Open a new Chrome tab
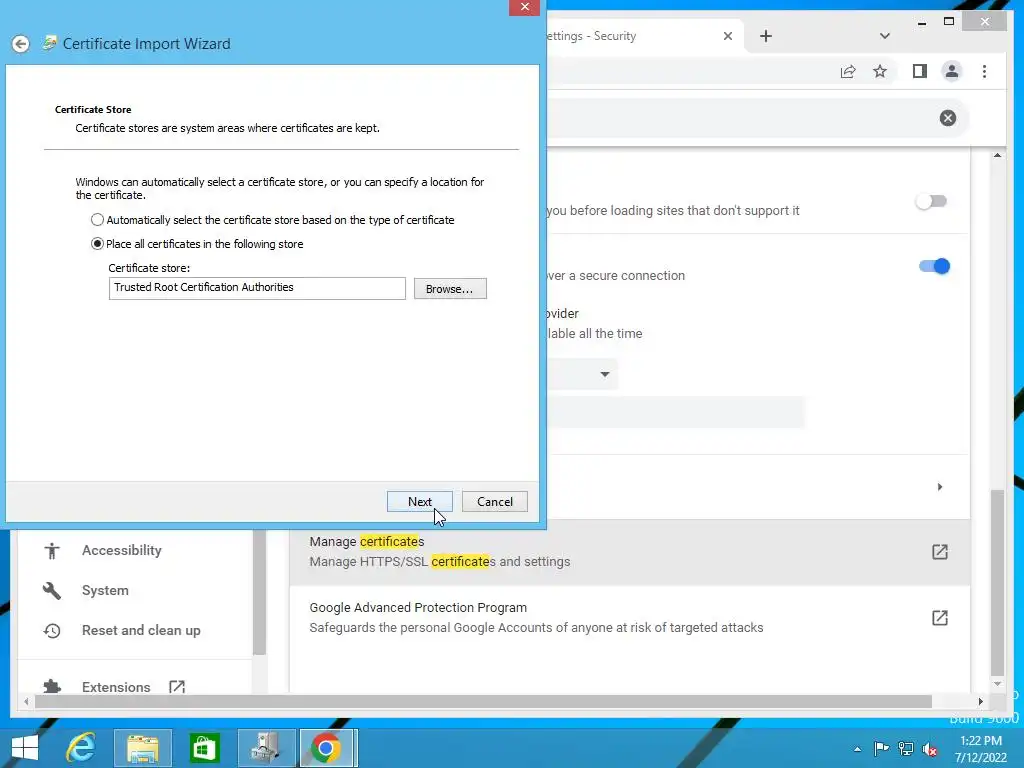 pyautogui.click(x=766, y=36)
